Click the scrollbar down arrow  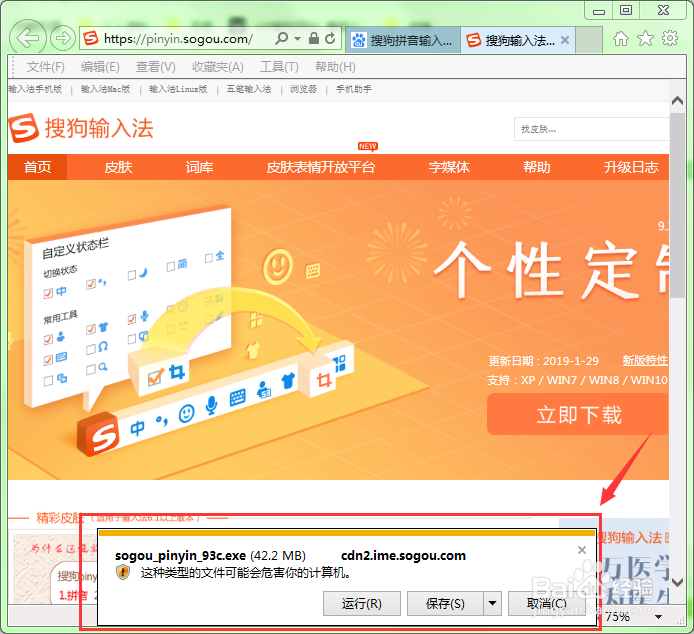click(677, 582)
